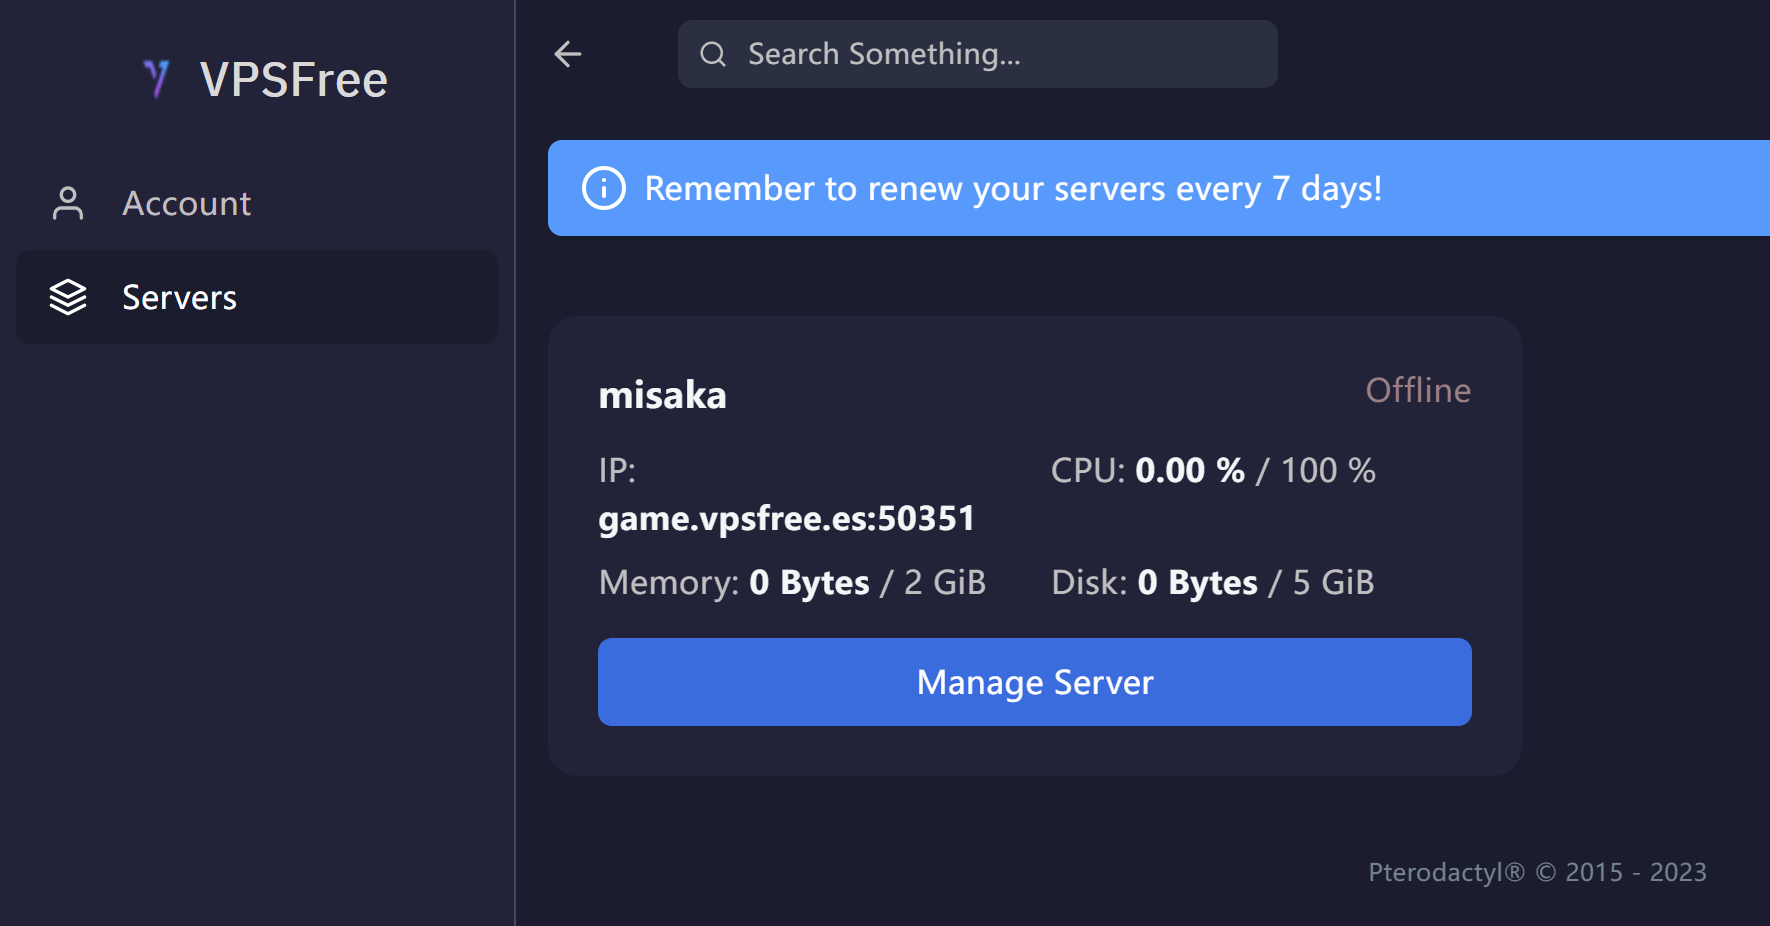Click the game.vpsfree.es:50351 address text

[x=786, y=518]
